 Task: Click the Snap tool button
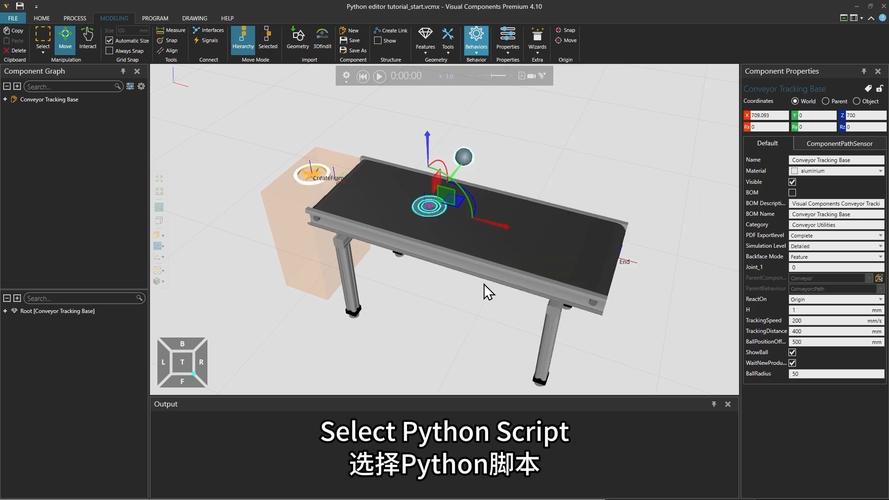pos(167,40)
